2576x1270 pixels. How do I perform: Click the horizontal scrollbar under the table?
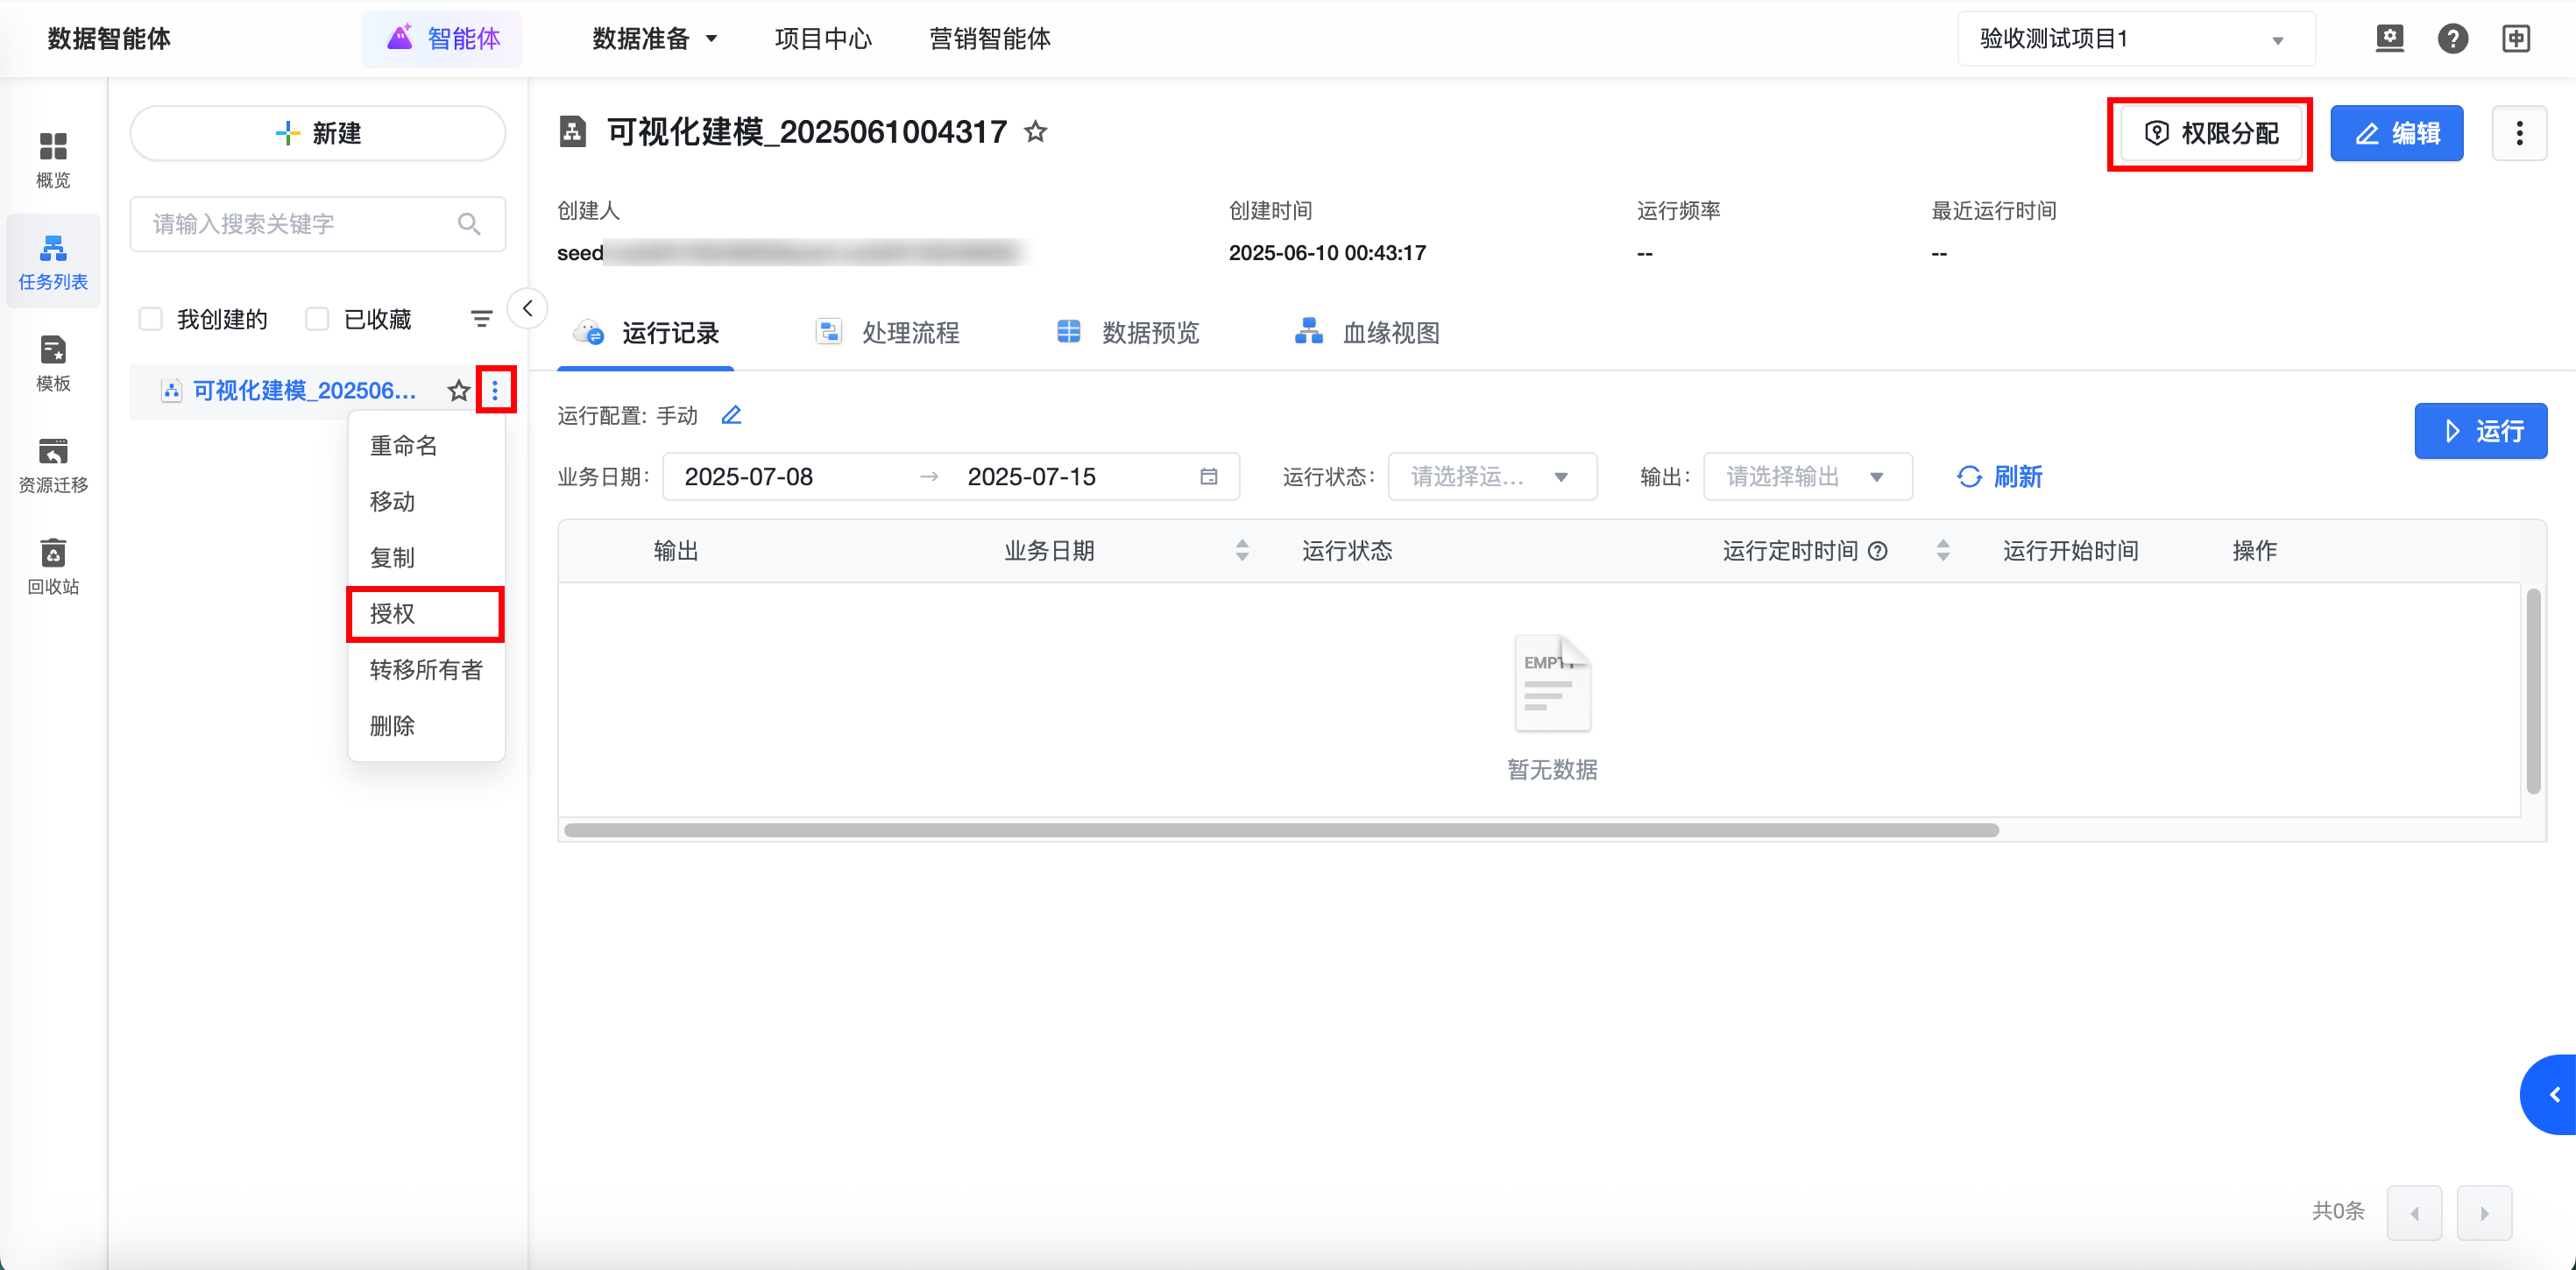pos(1280,830)
